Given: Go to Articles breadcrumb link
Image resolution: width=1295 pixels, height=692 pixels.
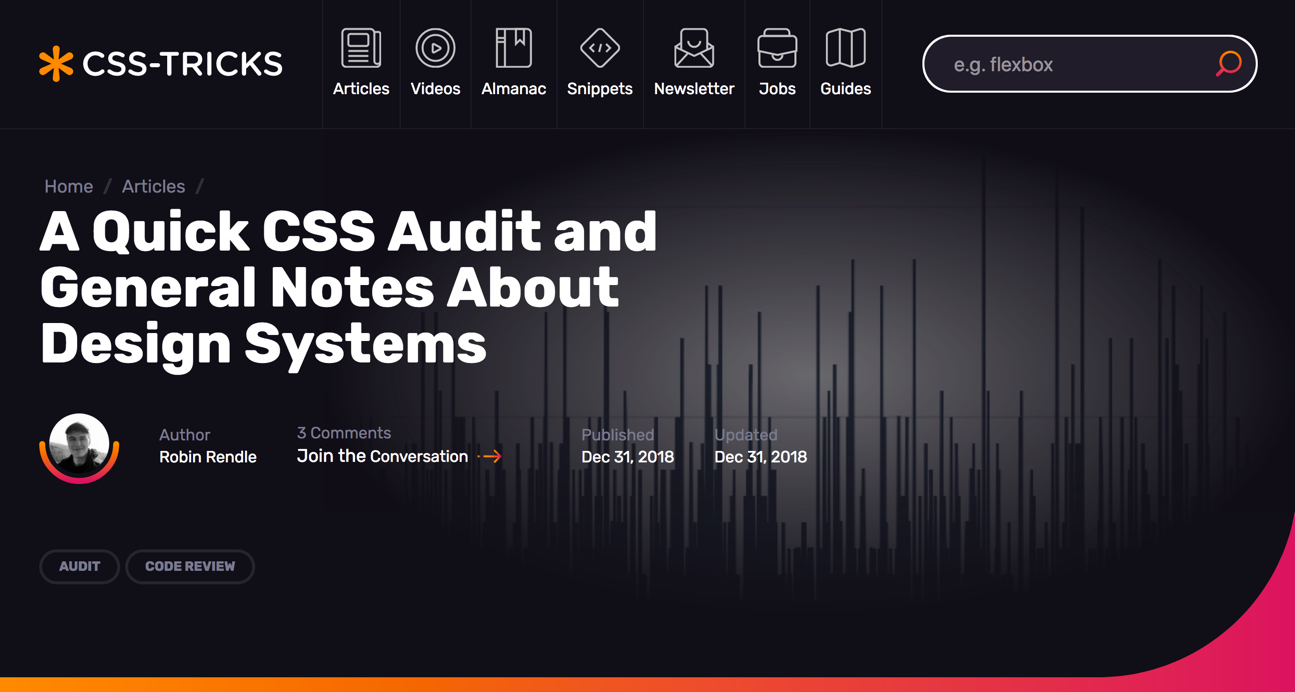Looking at the screenshot, I should (x=153, y=186).
